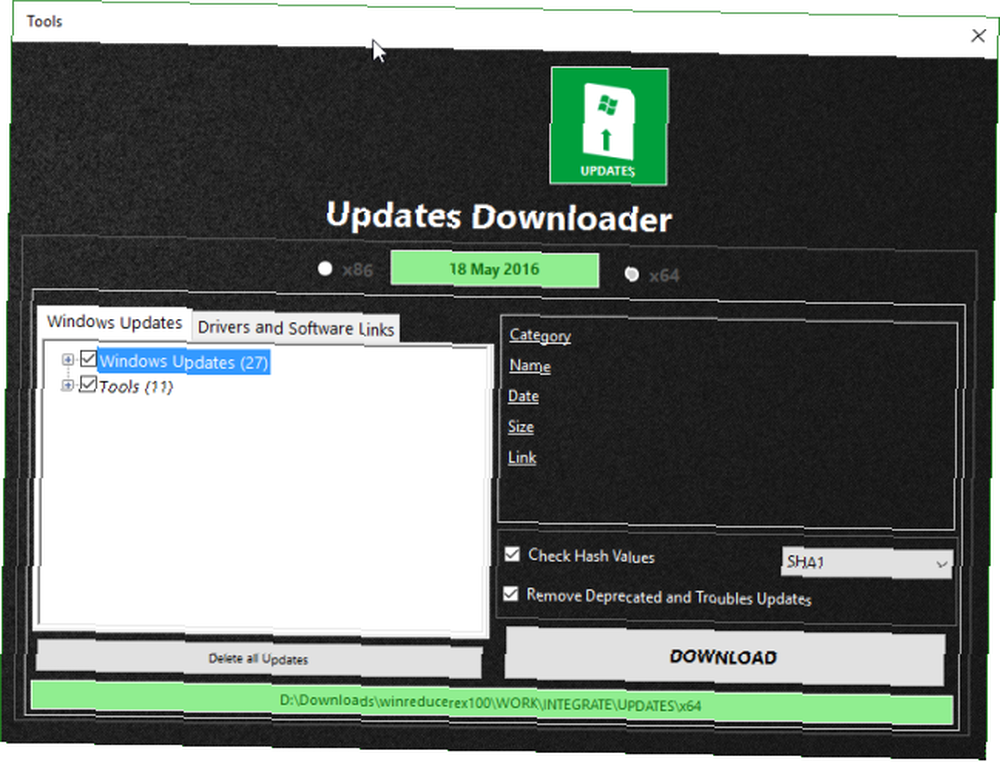Viewport: 1000px width, 762px height.
Task: Click the DOWNLOAD button
Action: click(724, 657)
